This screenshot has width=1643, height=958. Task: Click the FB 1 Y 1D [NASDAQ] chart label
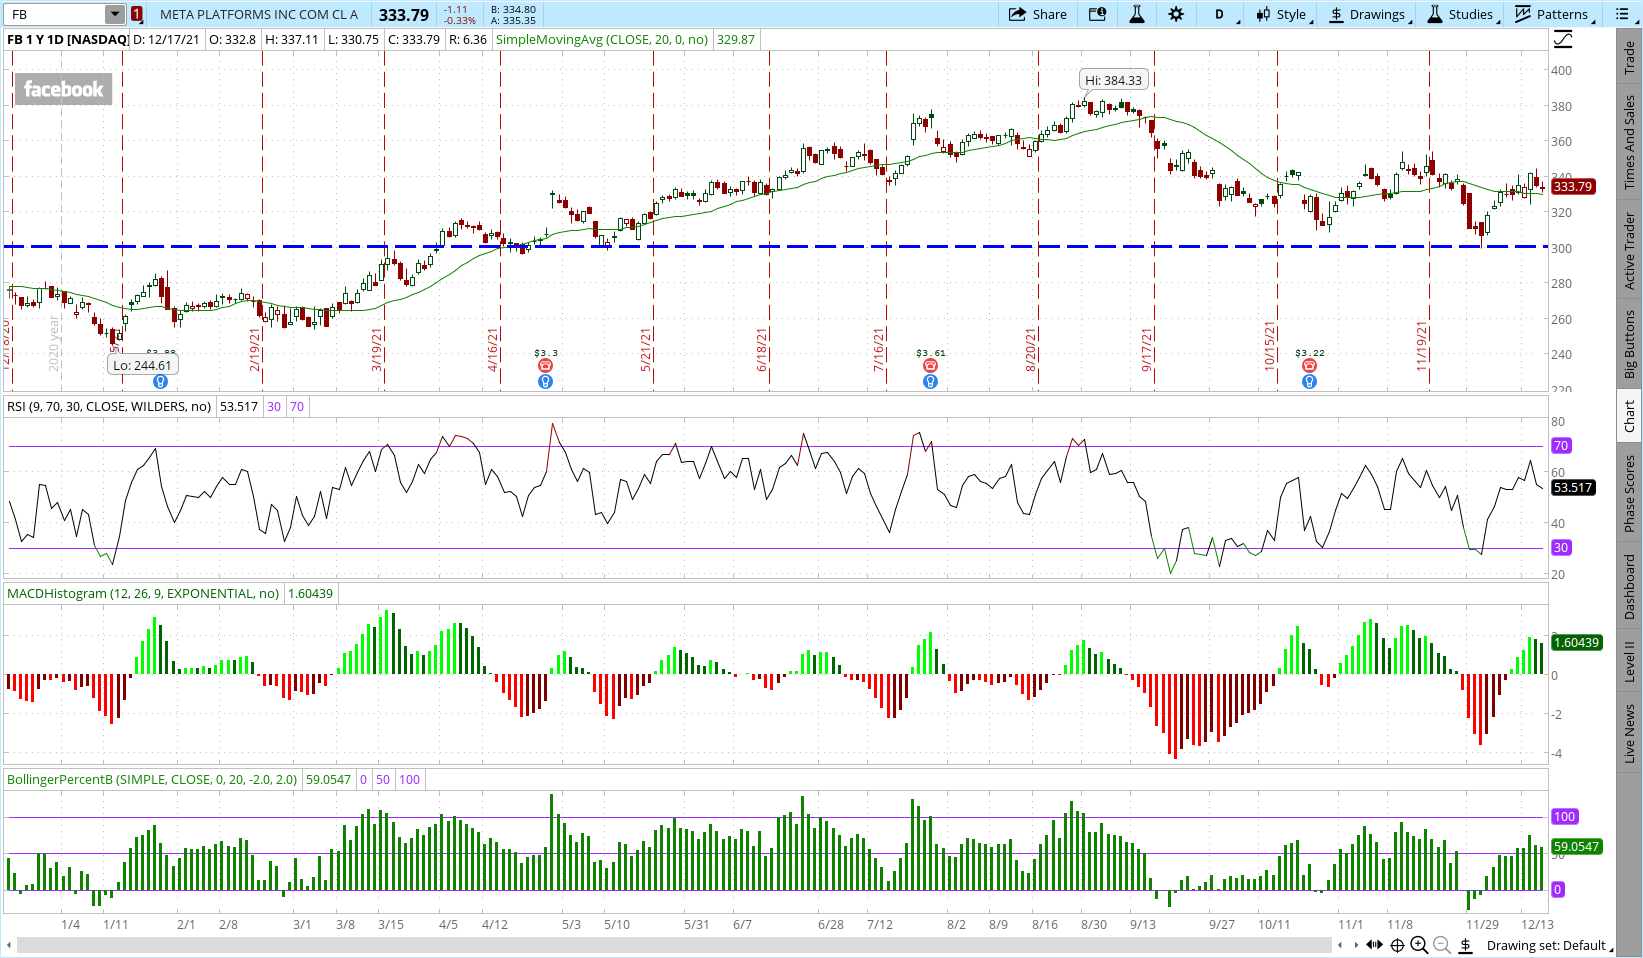pyautogui.click(x=68, y=40)
